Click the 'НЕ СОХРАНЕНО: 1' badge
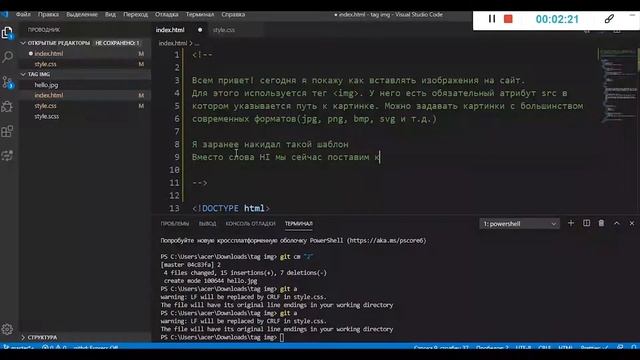The height and width of the screenshot is (360, 640). (x=117, y=43)
